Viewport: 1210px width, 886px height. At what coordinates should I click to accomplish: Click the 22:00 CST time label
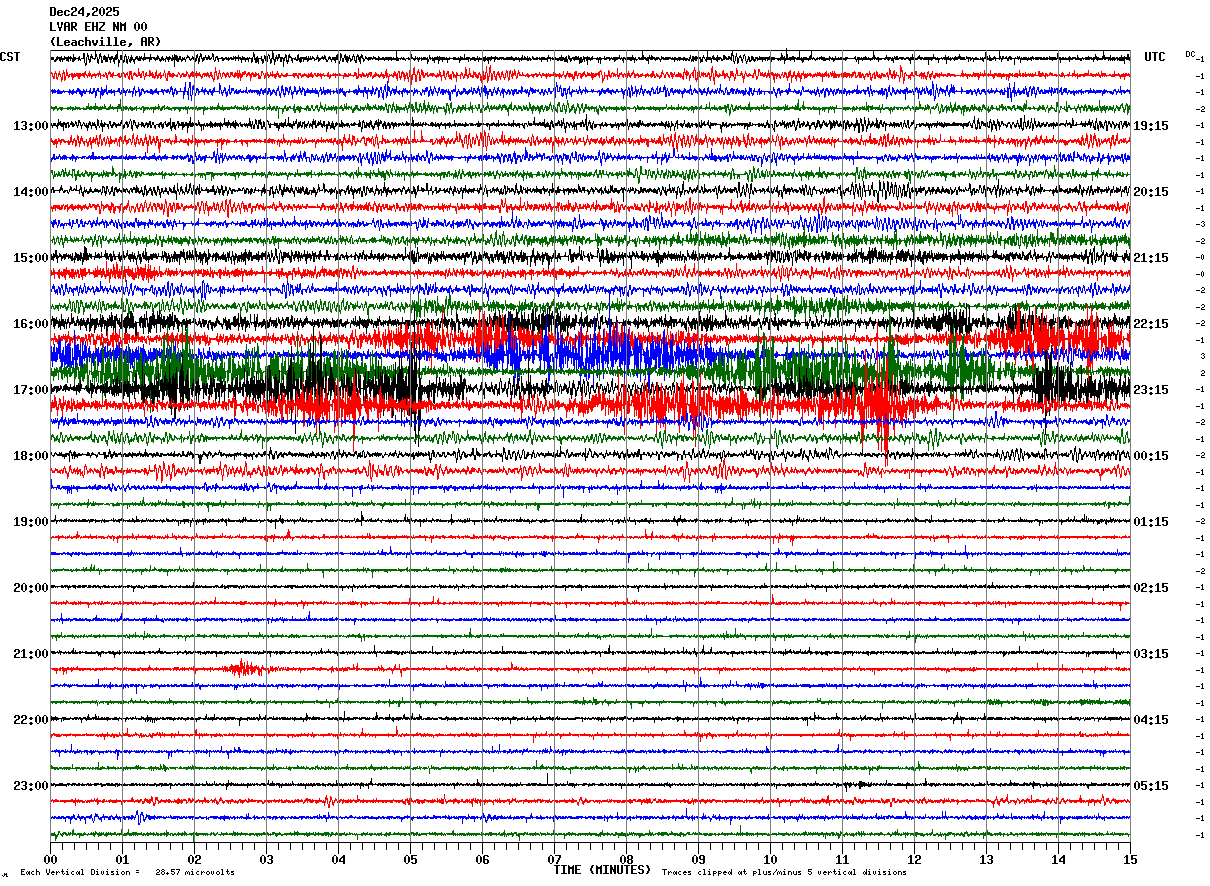click(31, 720)
